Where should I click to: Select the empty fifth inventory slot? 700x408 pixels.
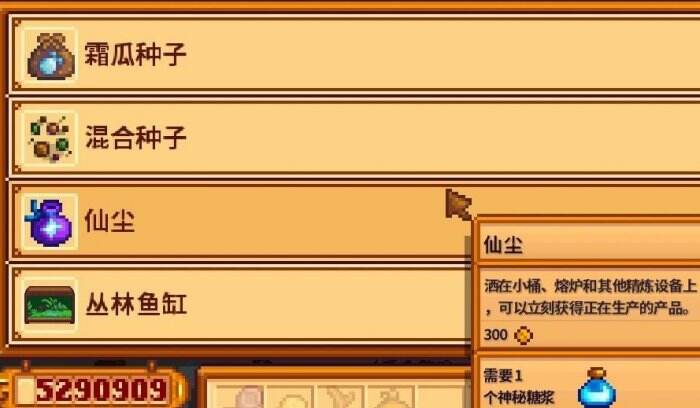(442, 395)
